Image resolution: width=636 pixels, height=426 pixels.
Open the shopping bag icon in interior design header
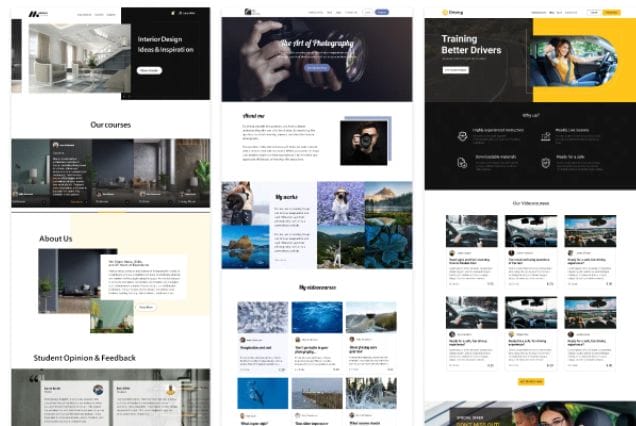click(x=173, y=13)
